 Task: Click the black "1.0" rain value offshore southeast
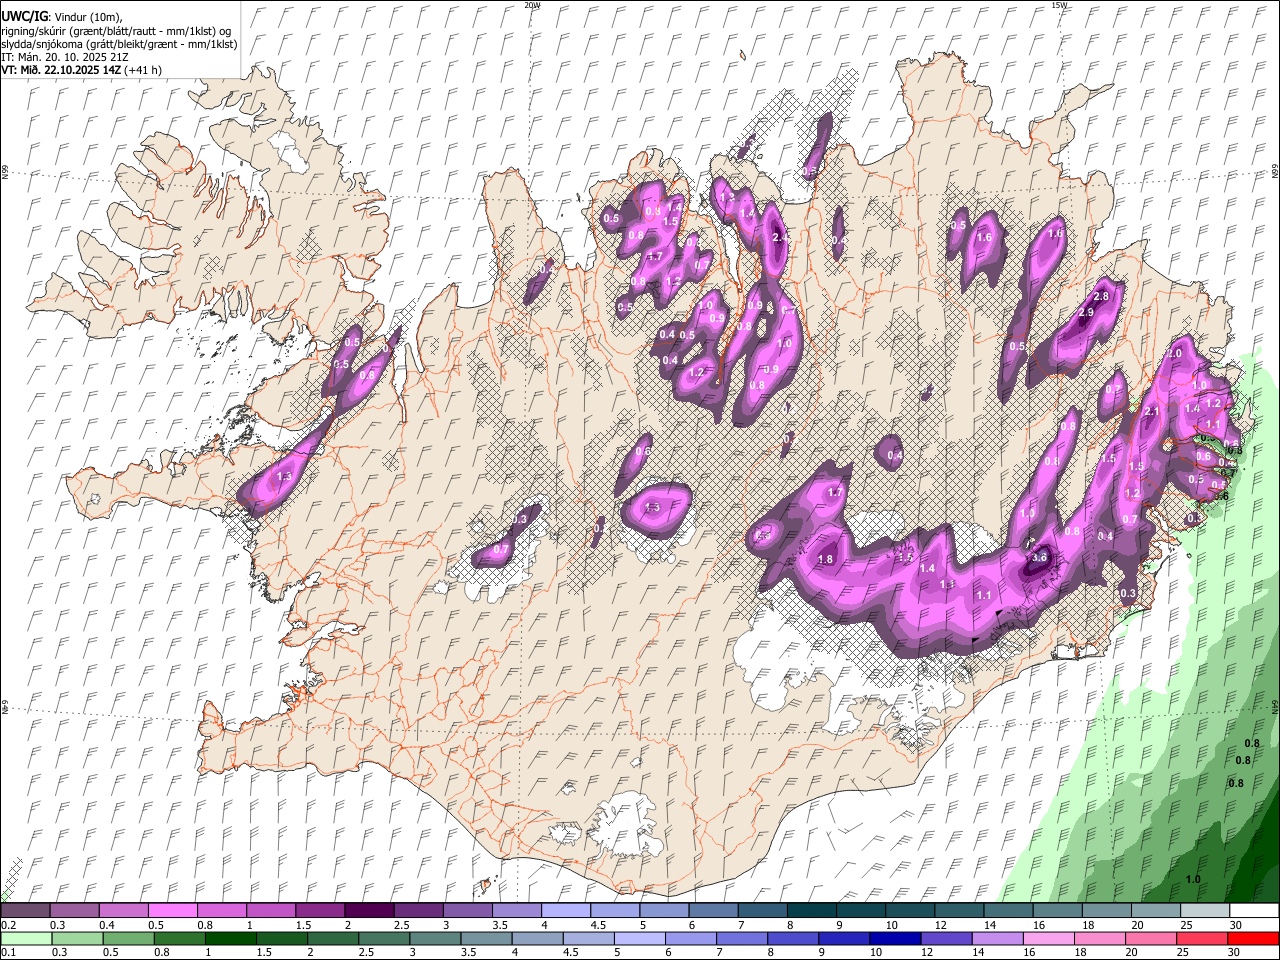coord(1193,879)
